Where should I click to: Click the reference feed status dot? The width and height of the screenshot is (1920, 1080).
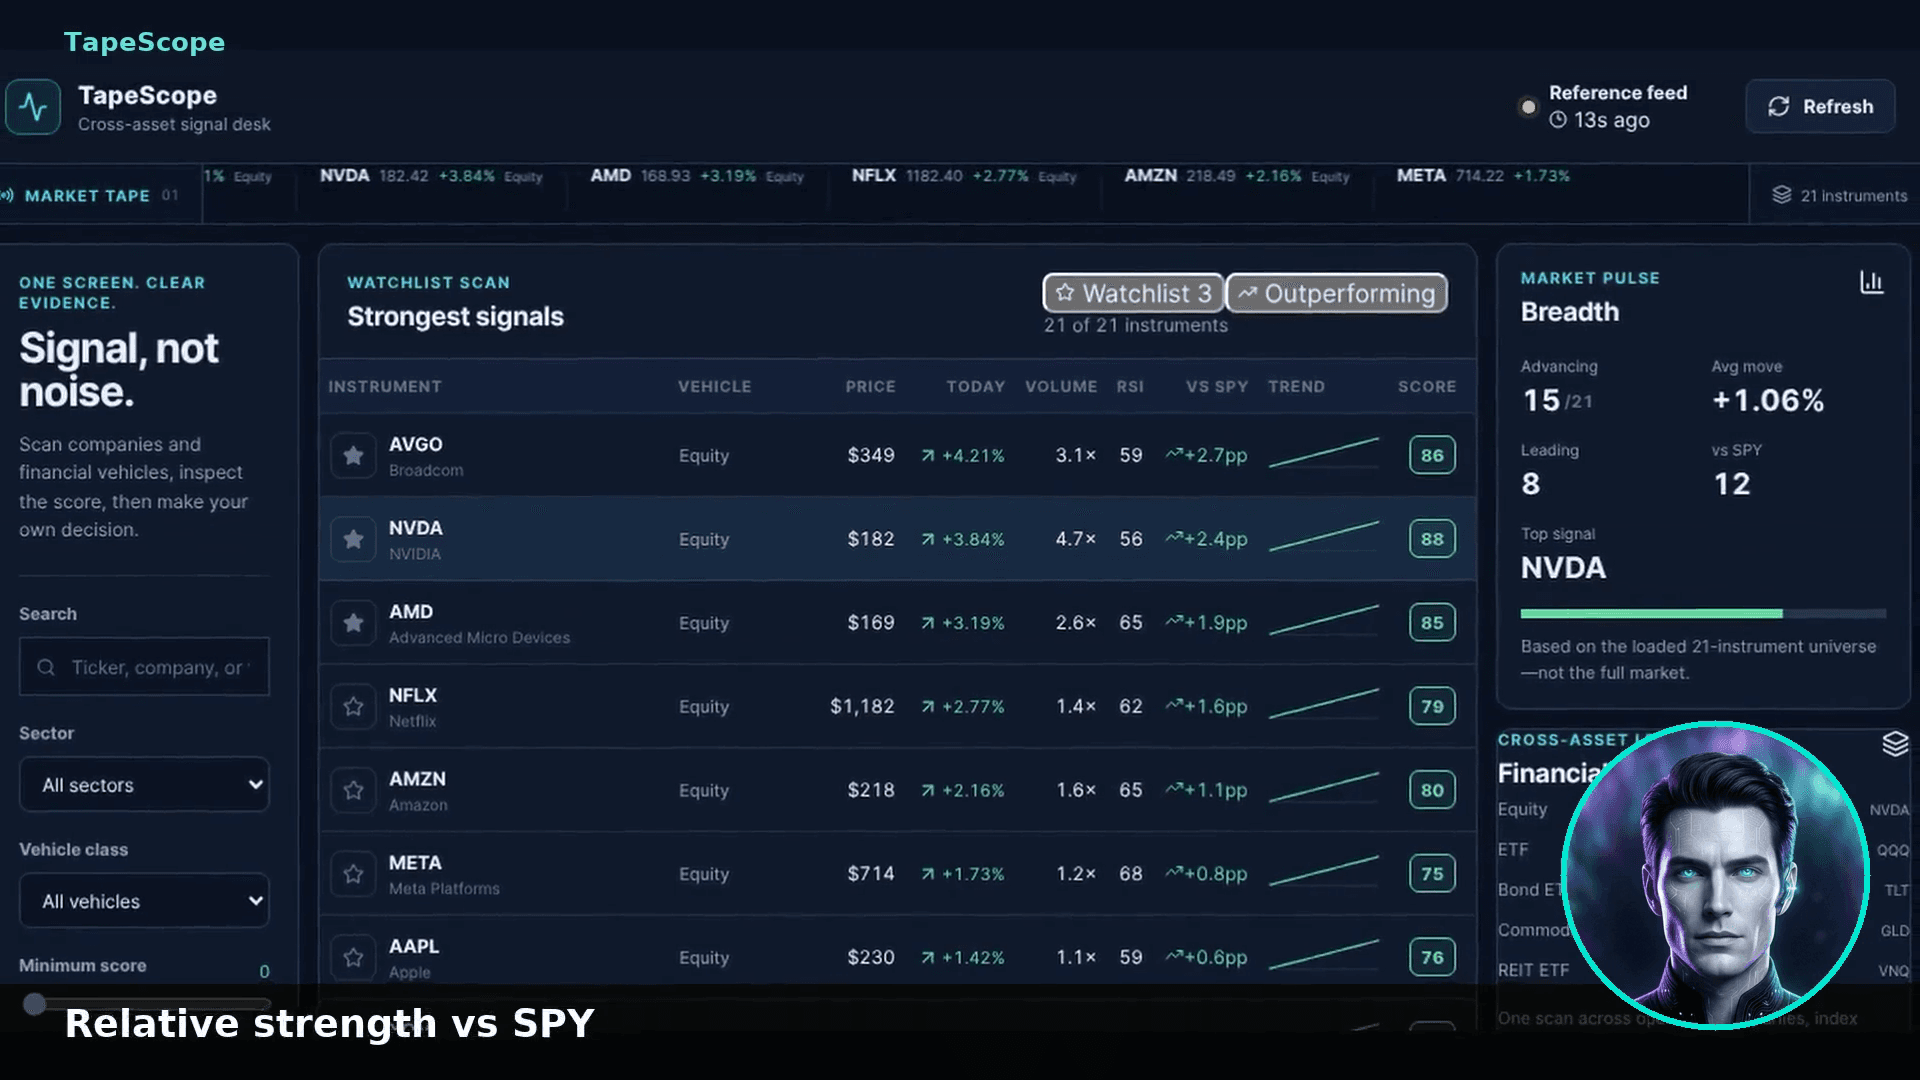(1528, 107)
